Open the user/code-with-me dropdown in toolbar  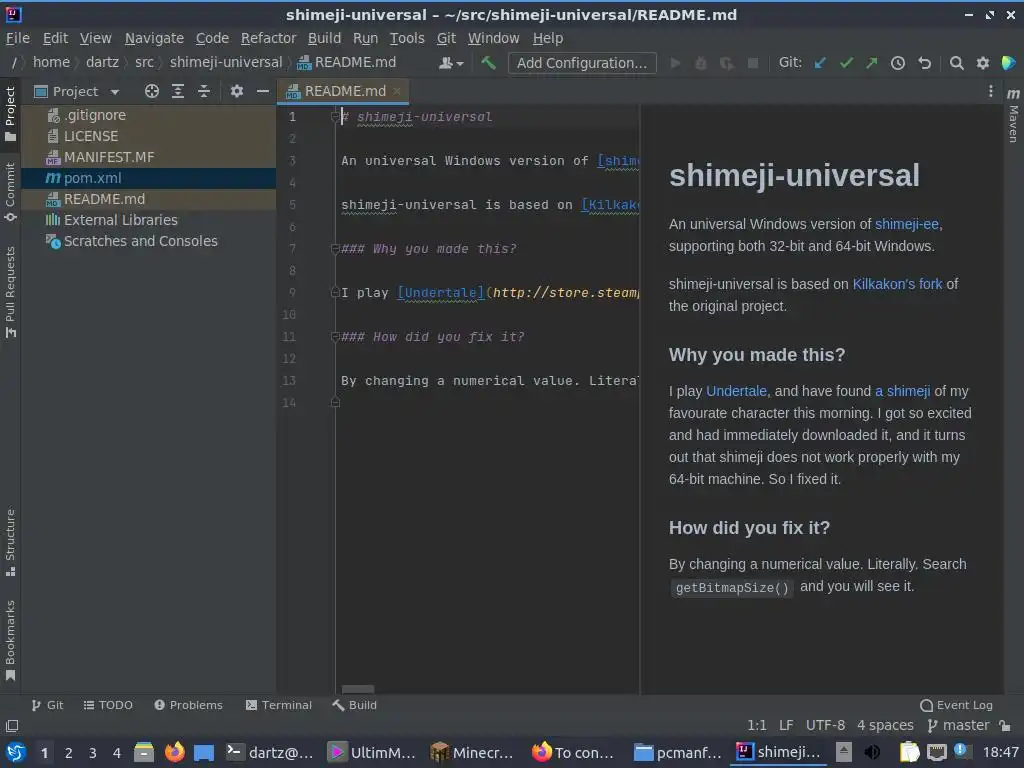[x=451, y=63]
